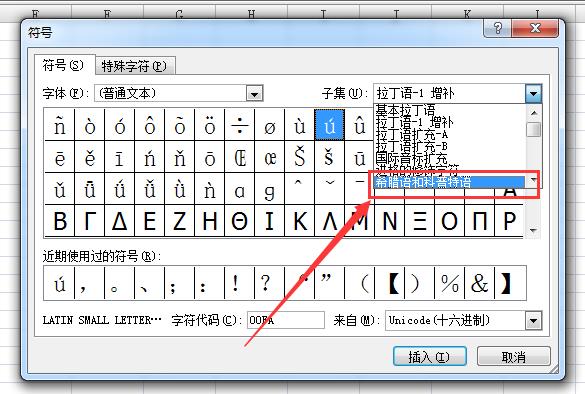
Task: Pick recently used ? question mark
Action: point(270,284)
